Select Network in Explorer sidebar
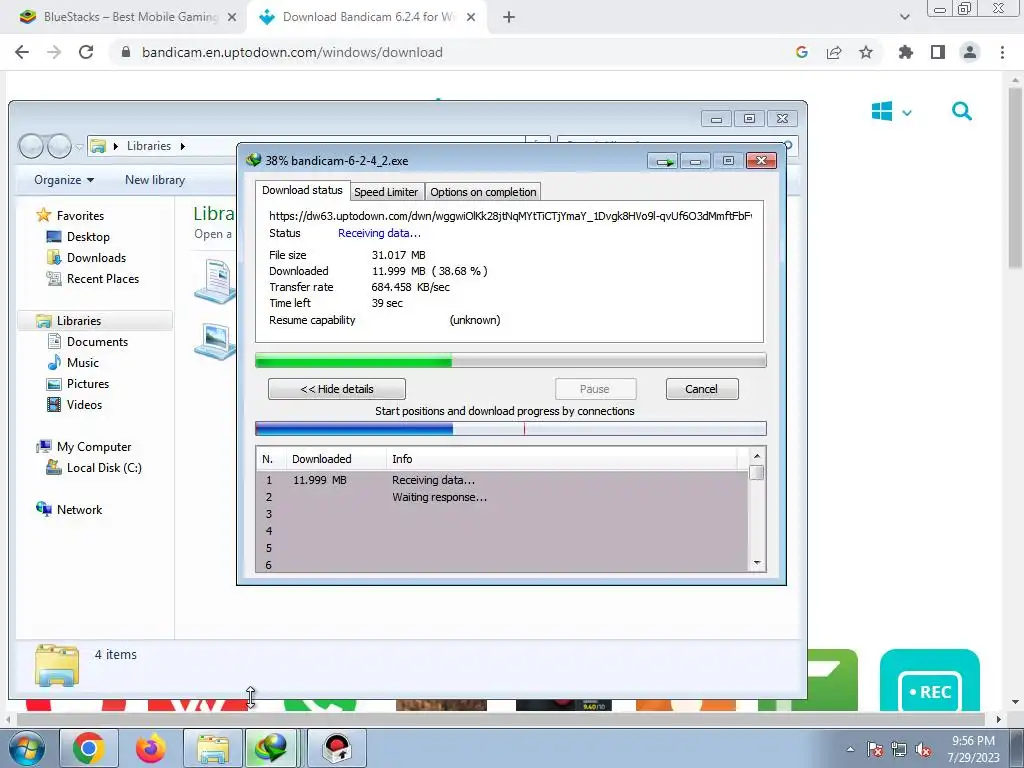 pyautogui.click(x=79, y=509)
